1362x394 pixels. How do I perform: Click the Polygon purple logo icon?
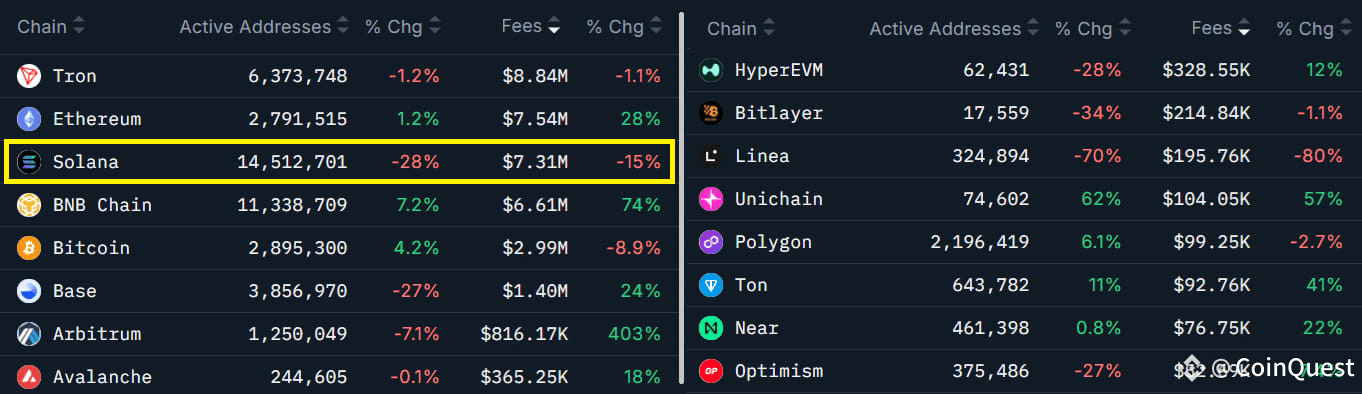click(x=710, y=242)
